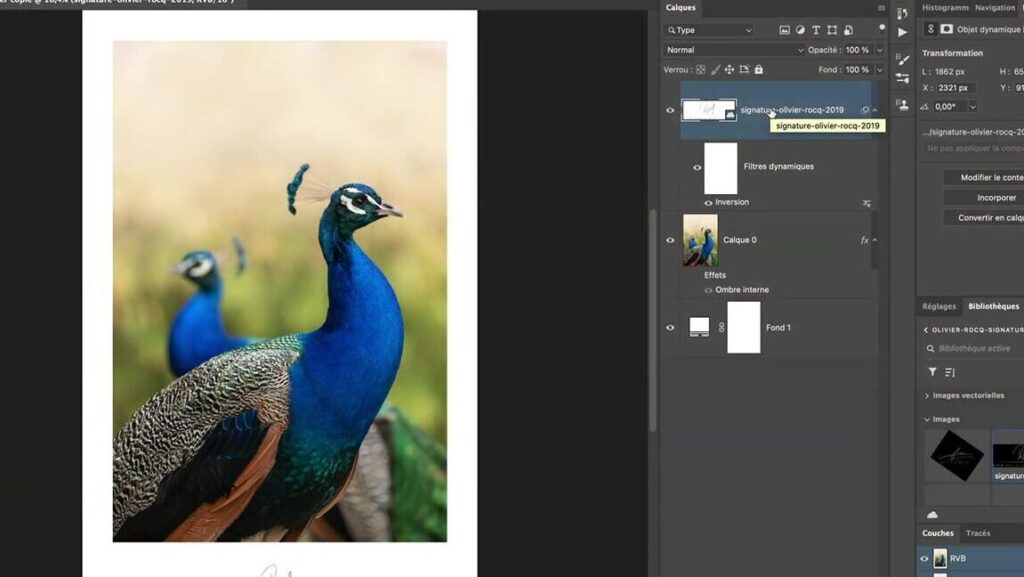
Task: Hide the Fond 1 layer
Action: pyautogui.click(x=670, y=328)
